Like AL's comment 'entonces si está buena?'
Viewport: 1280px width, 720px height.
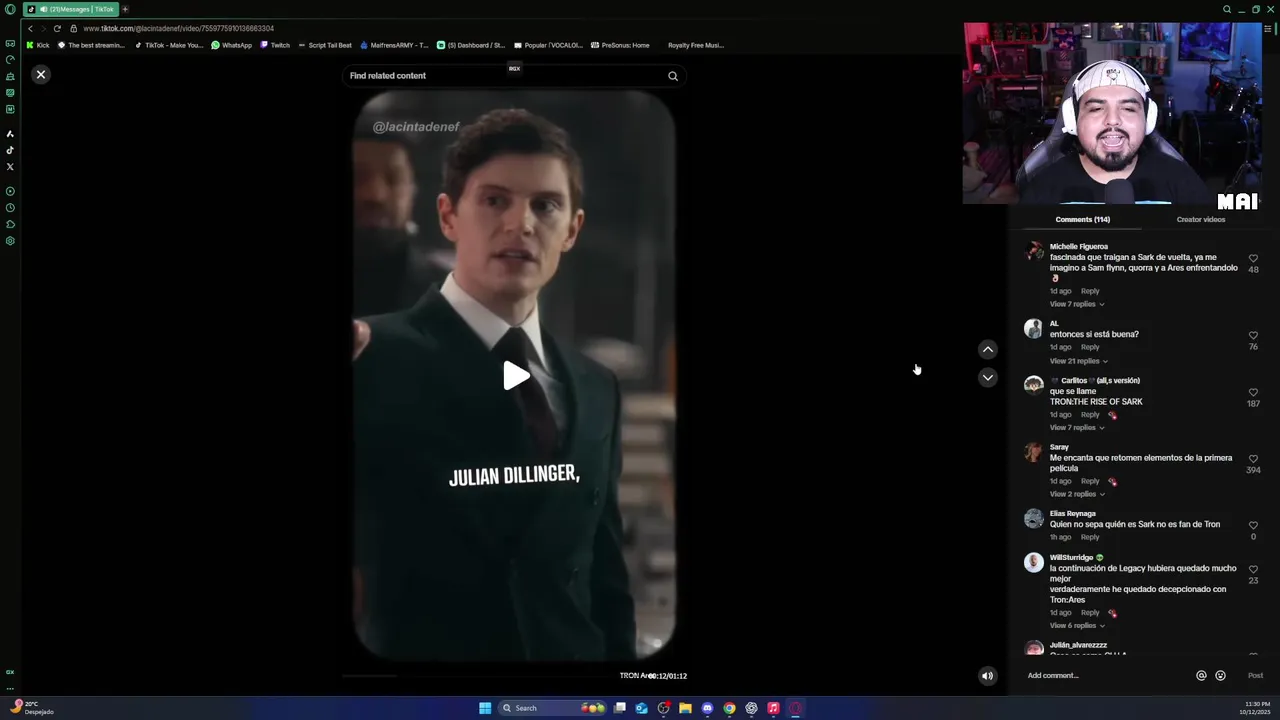point(1253,336)
